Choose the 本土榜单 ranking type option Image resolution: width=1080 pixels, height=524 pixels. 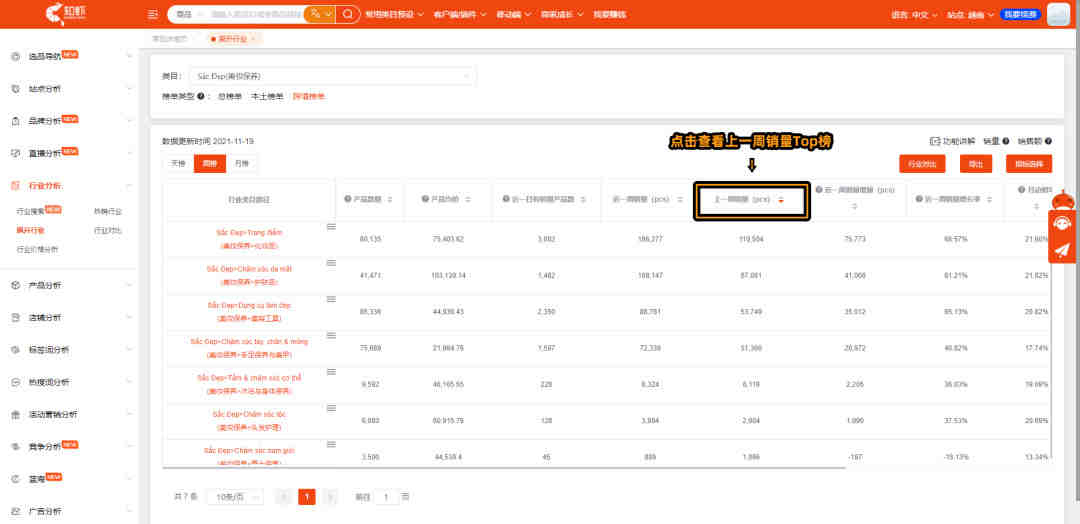coord(267,97)
